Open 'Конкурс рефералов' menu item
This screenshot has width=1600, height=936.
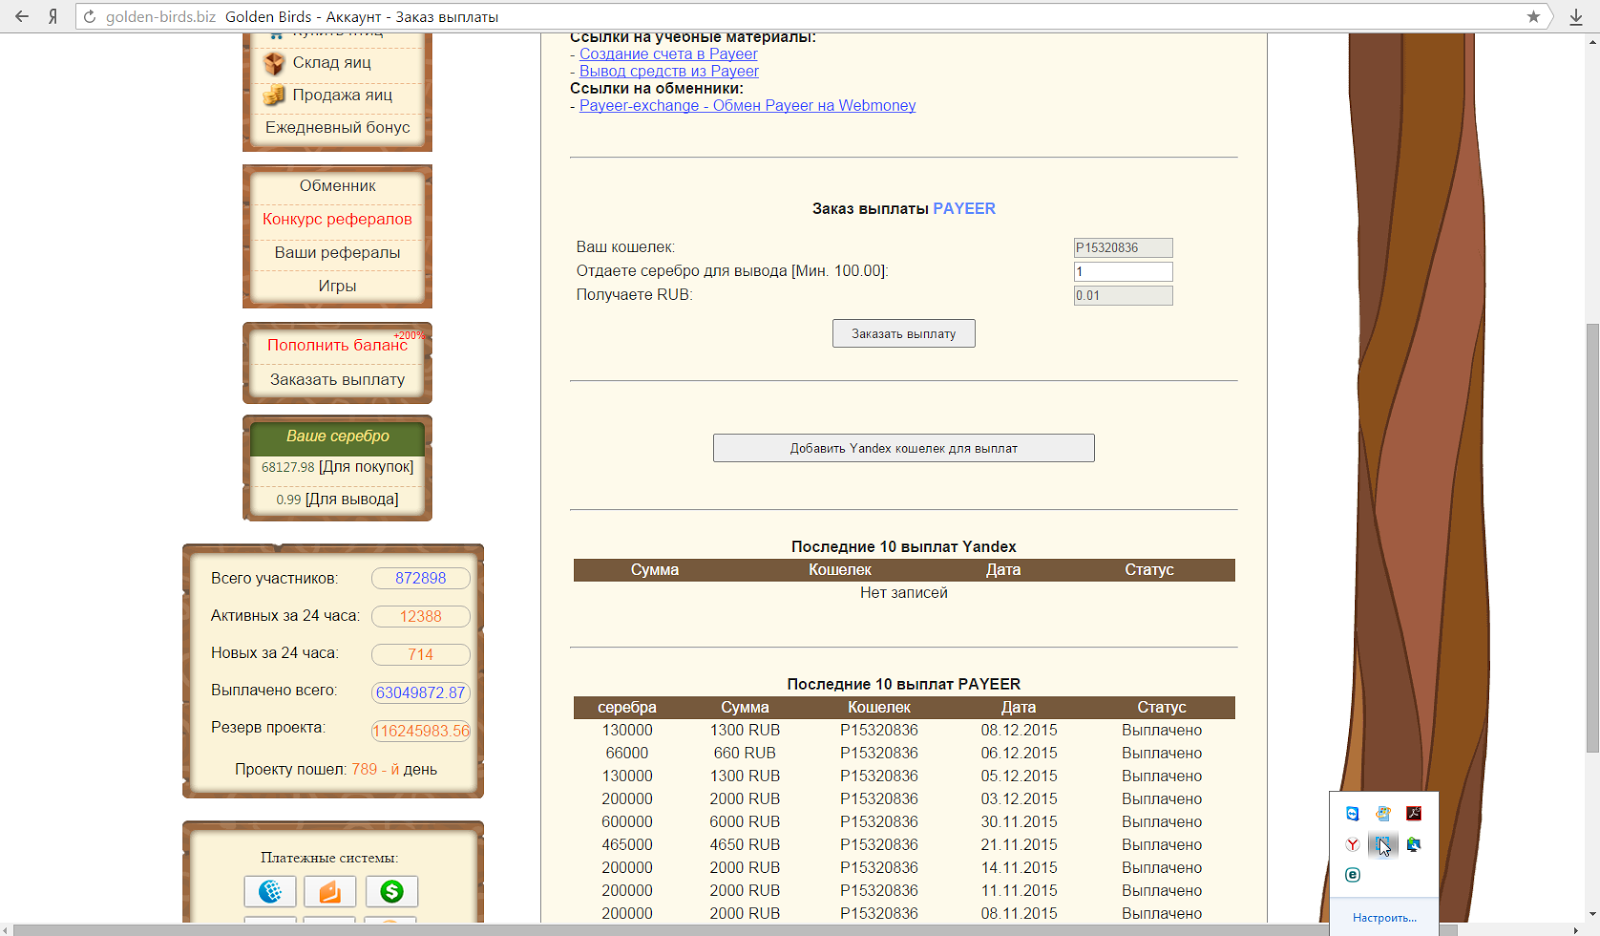point(337,219)
